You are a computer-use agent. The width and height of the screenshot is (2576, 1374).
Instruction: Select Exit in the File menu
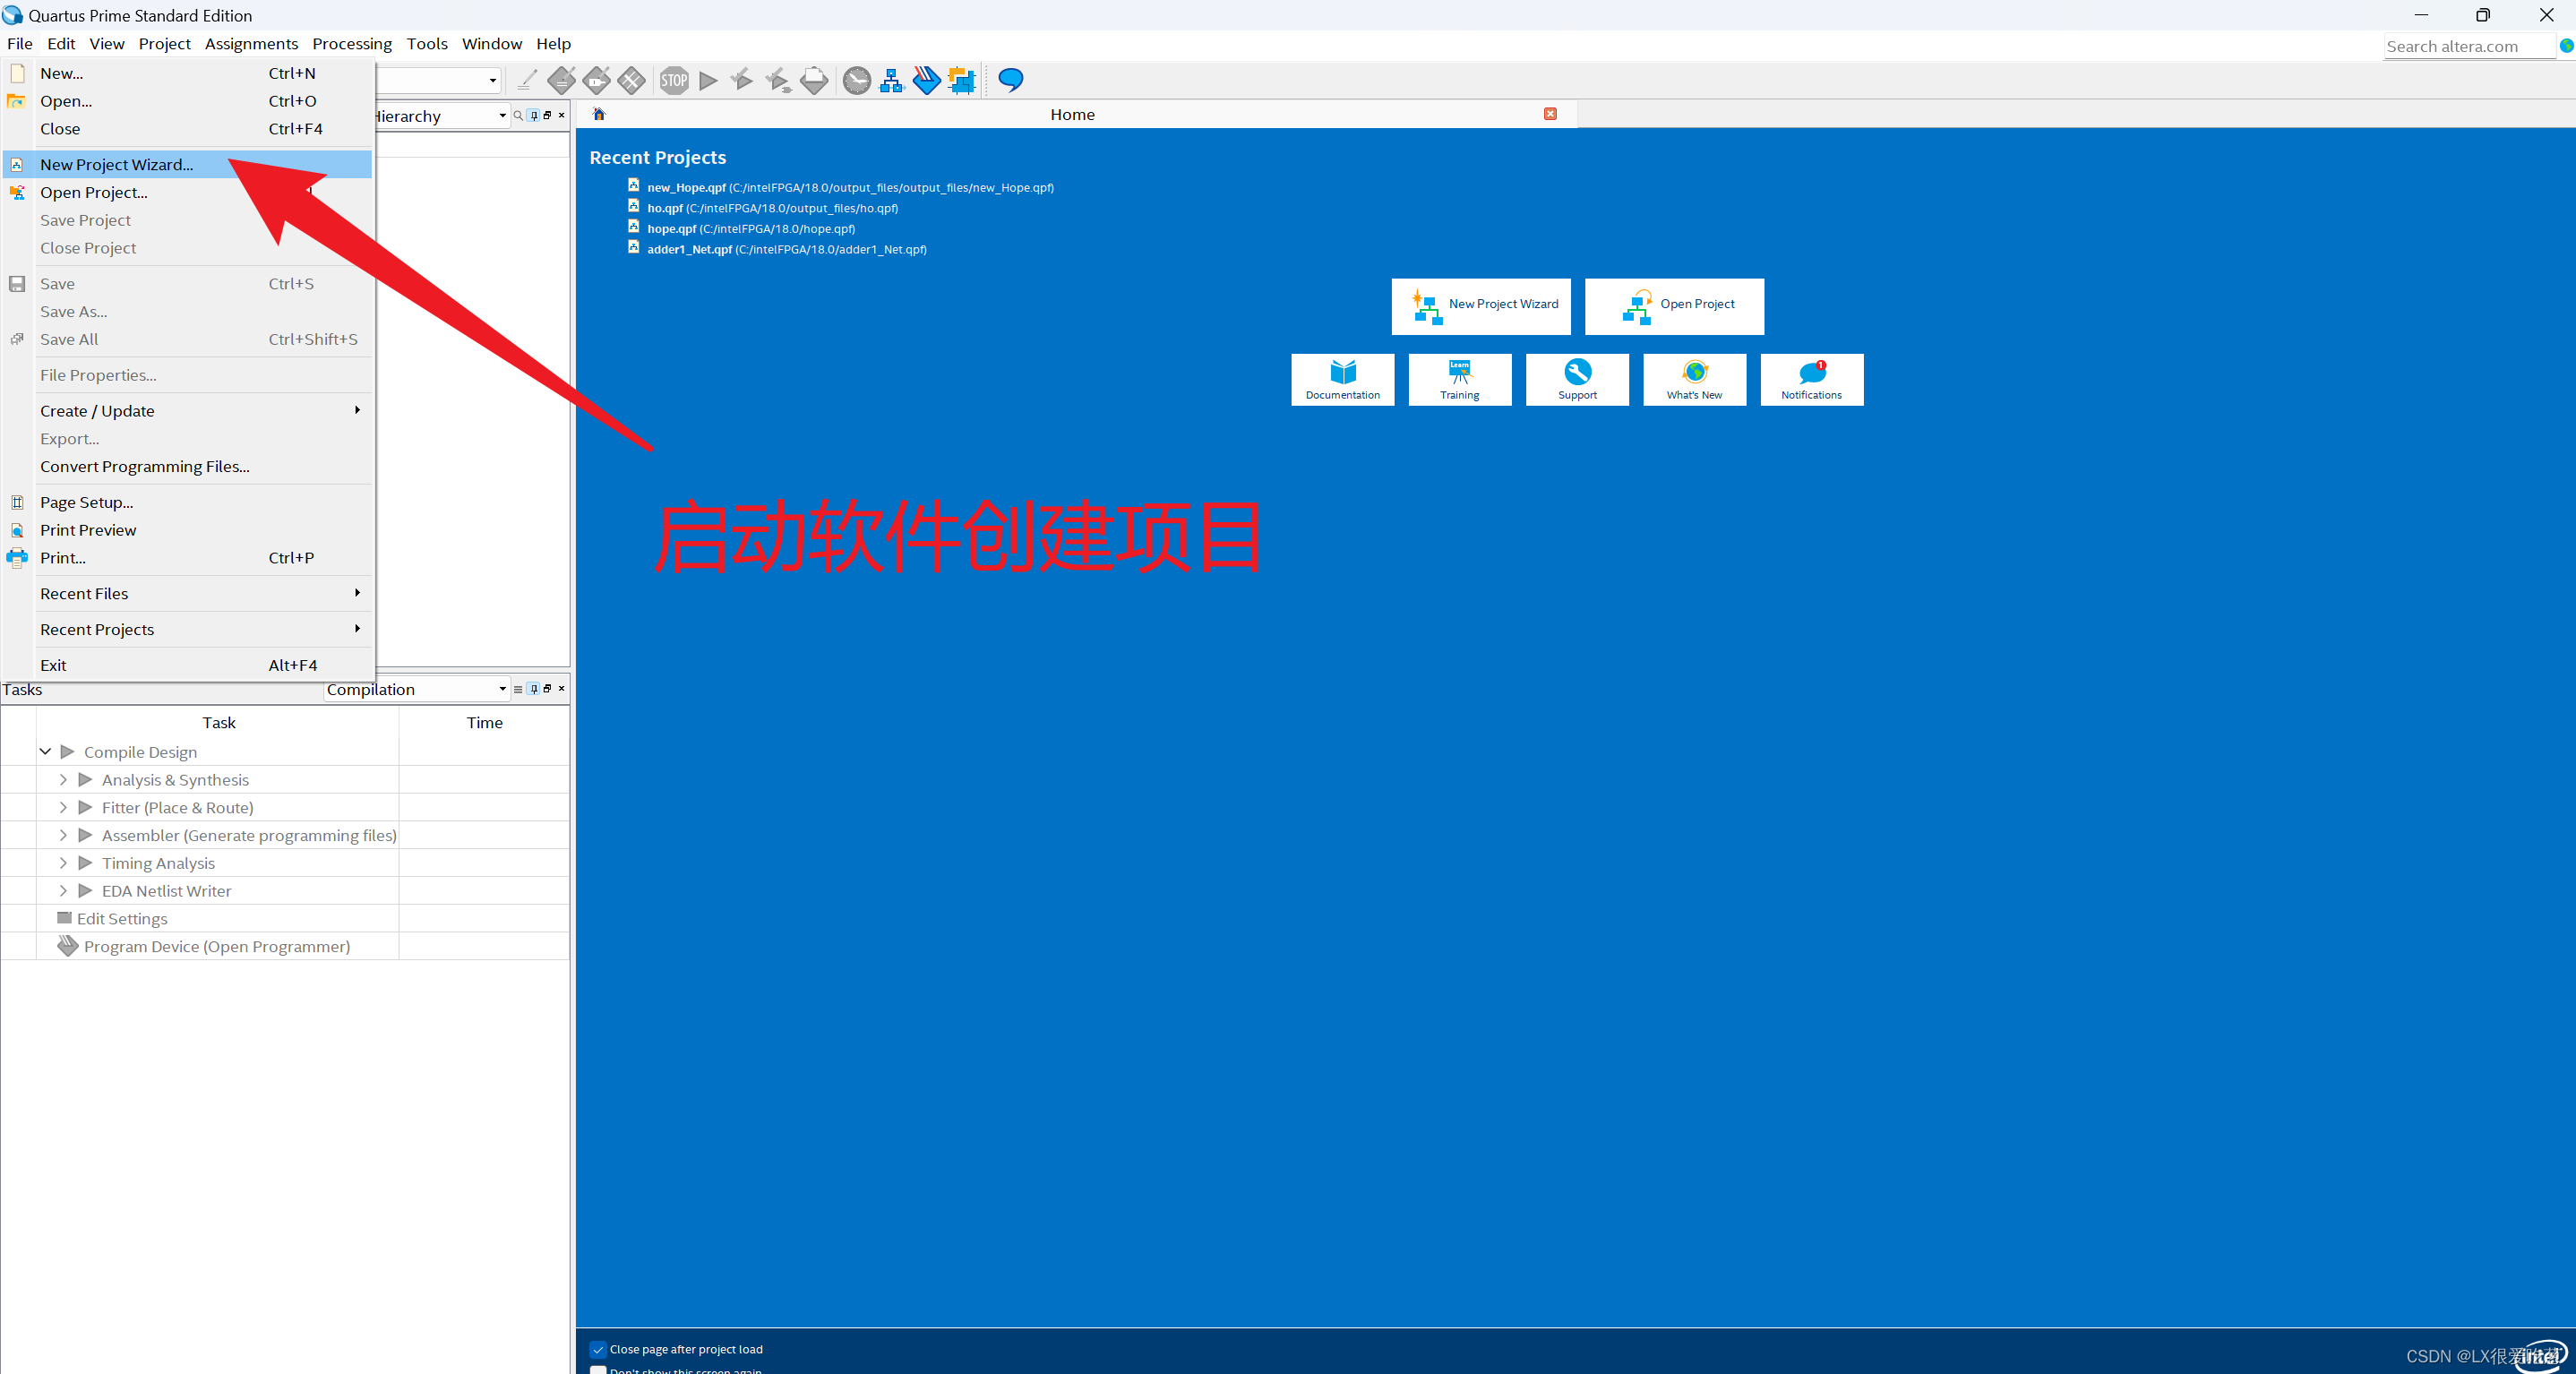(188, 665)
